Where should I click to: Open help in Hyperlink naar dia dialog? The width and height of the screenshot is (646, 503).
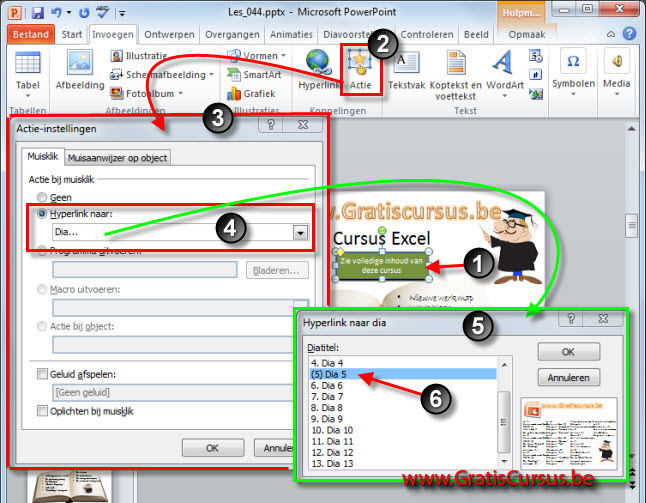[571, 318]
